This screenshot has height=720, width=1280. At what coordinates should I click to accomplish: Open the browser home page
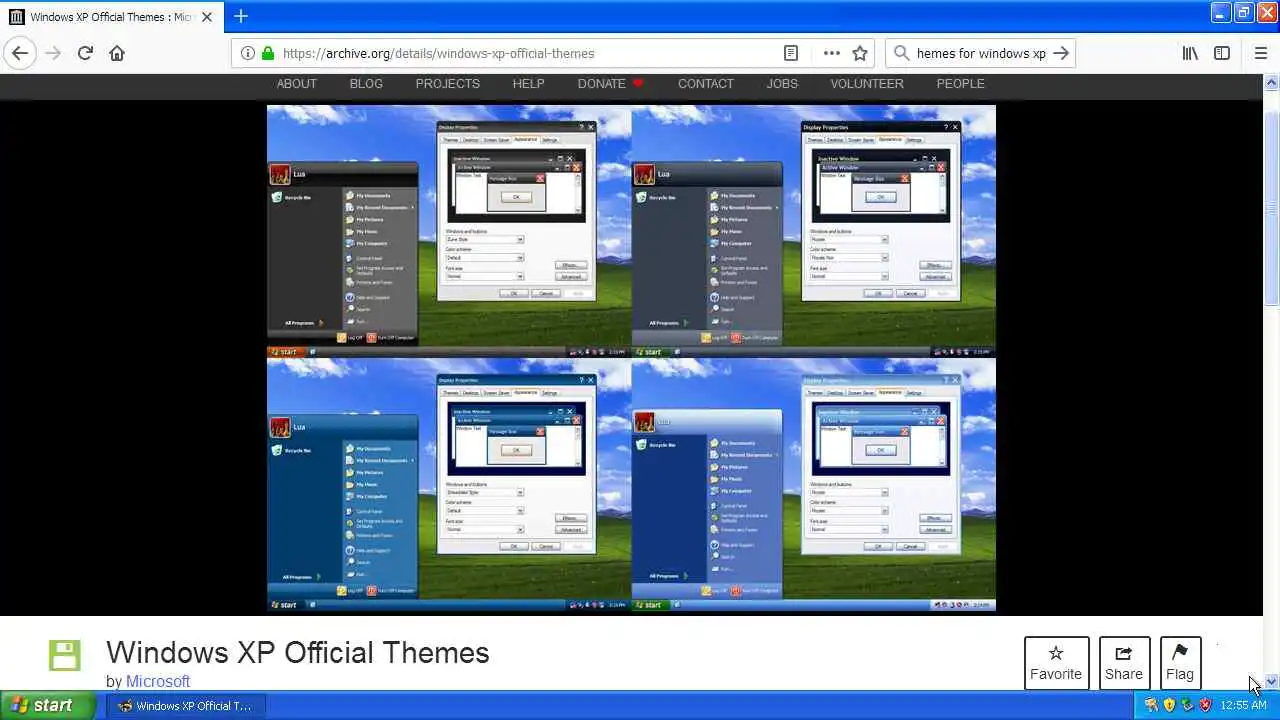[117, 53]
